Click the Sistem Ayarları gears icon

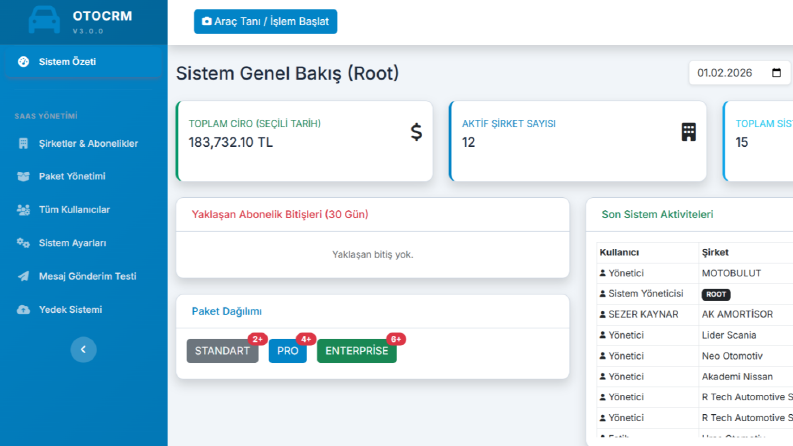pyautogui.click(x=23, y=243)
